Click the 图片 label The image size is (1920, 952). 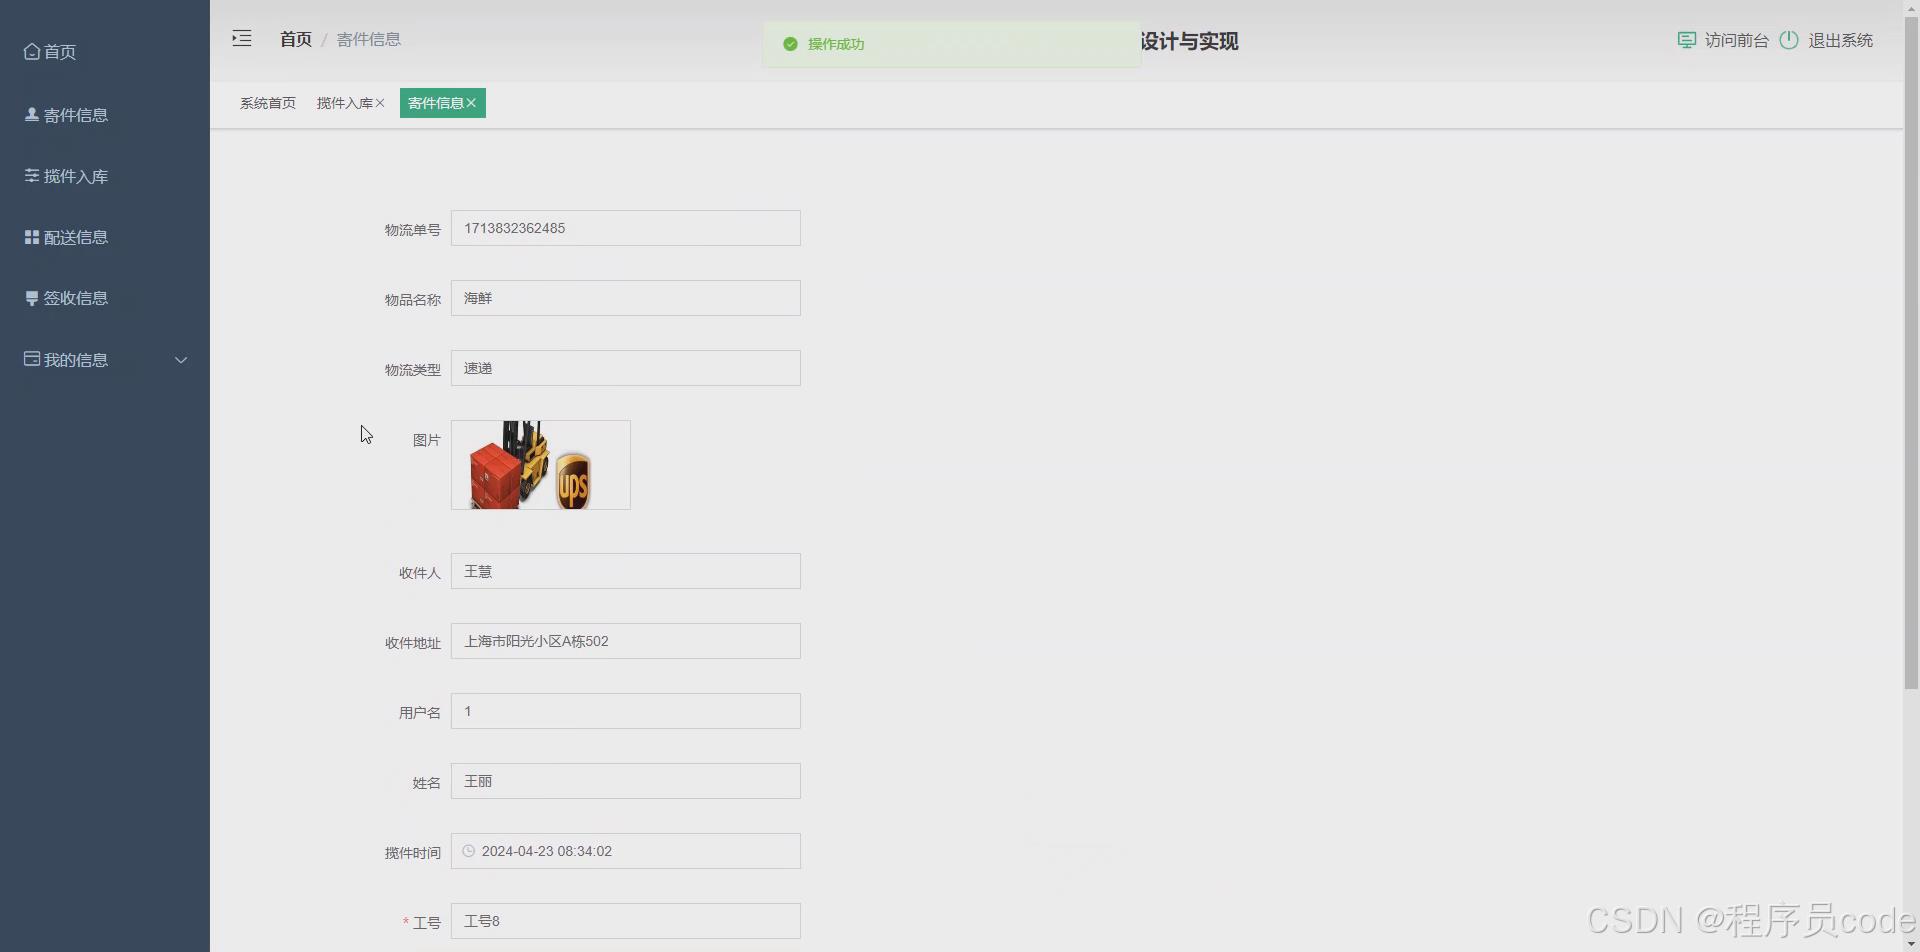tap(427, 440)
